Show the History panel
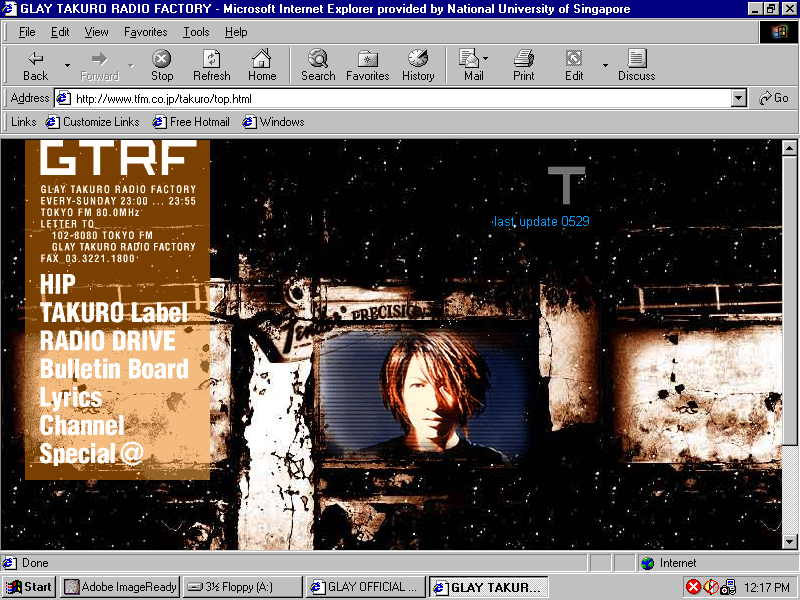Image resolution: width=800 pixels, height=600 pixels. [x=418, y=65]
